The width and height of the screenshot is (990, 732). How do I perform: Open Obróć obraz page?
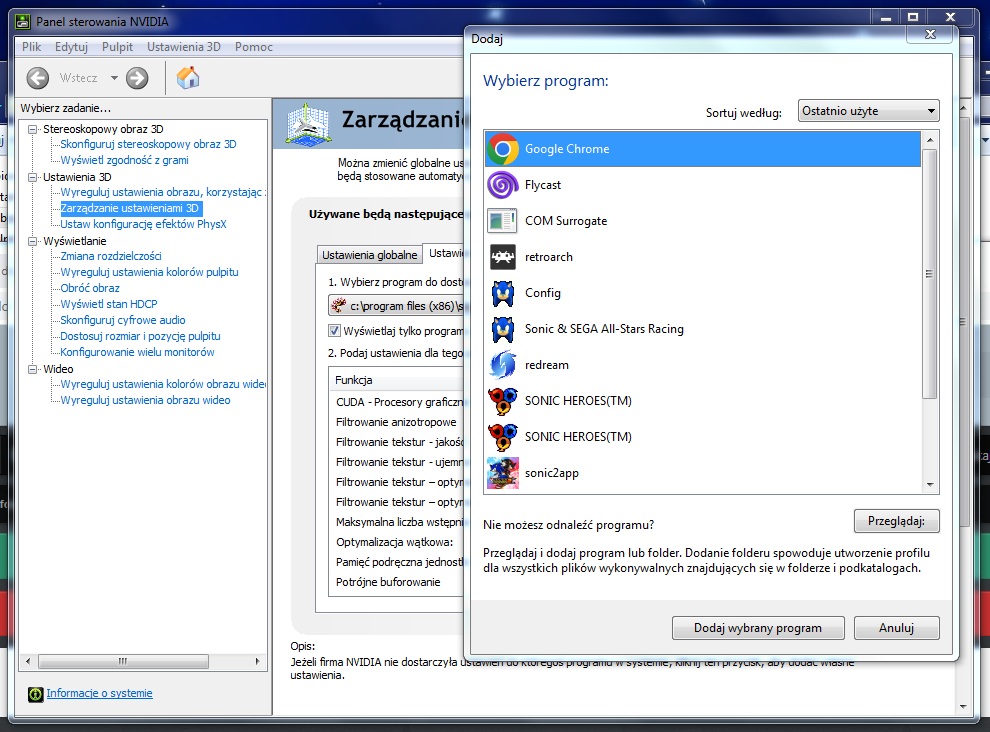point(90,288)
